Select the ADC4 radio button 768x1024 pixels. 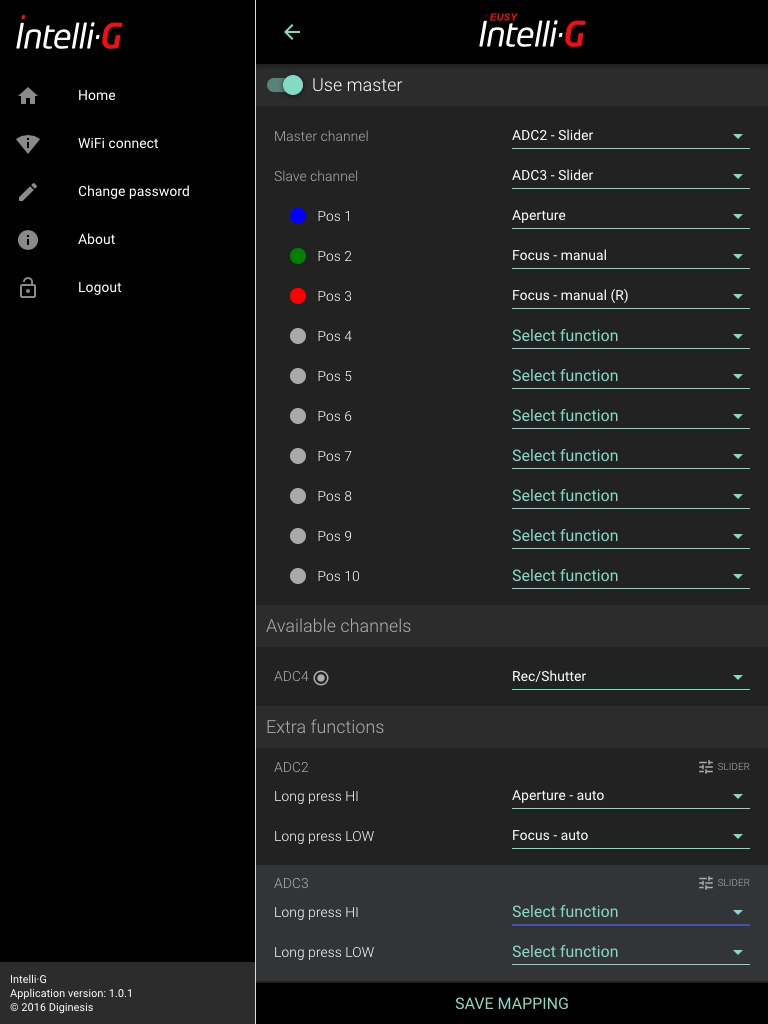(321, 677)
